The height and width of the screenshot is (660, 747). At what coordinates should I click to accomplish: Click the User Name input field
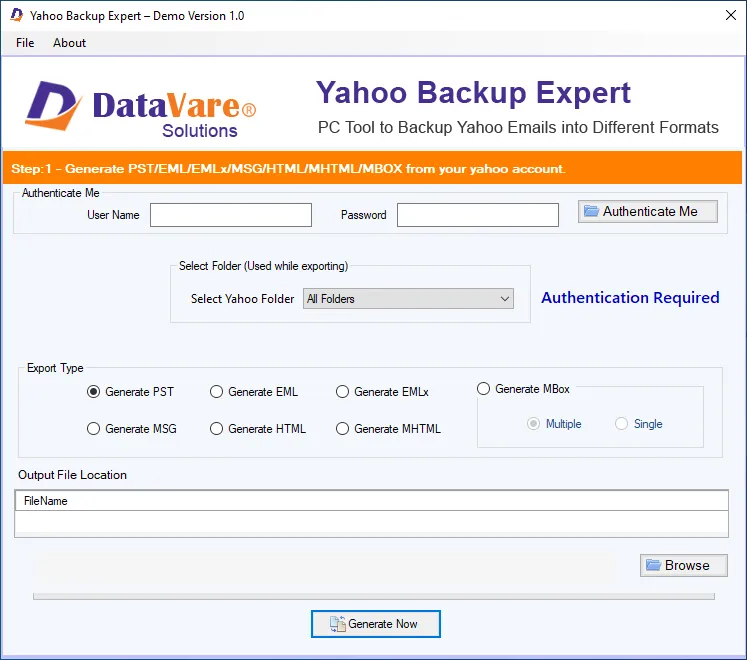click(x=231, y=215)
